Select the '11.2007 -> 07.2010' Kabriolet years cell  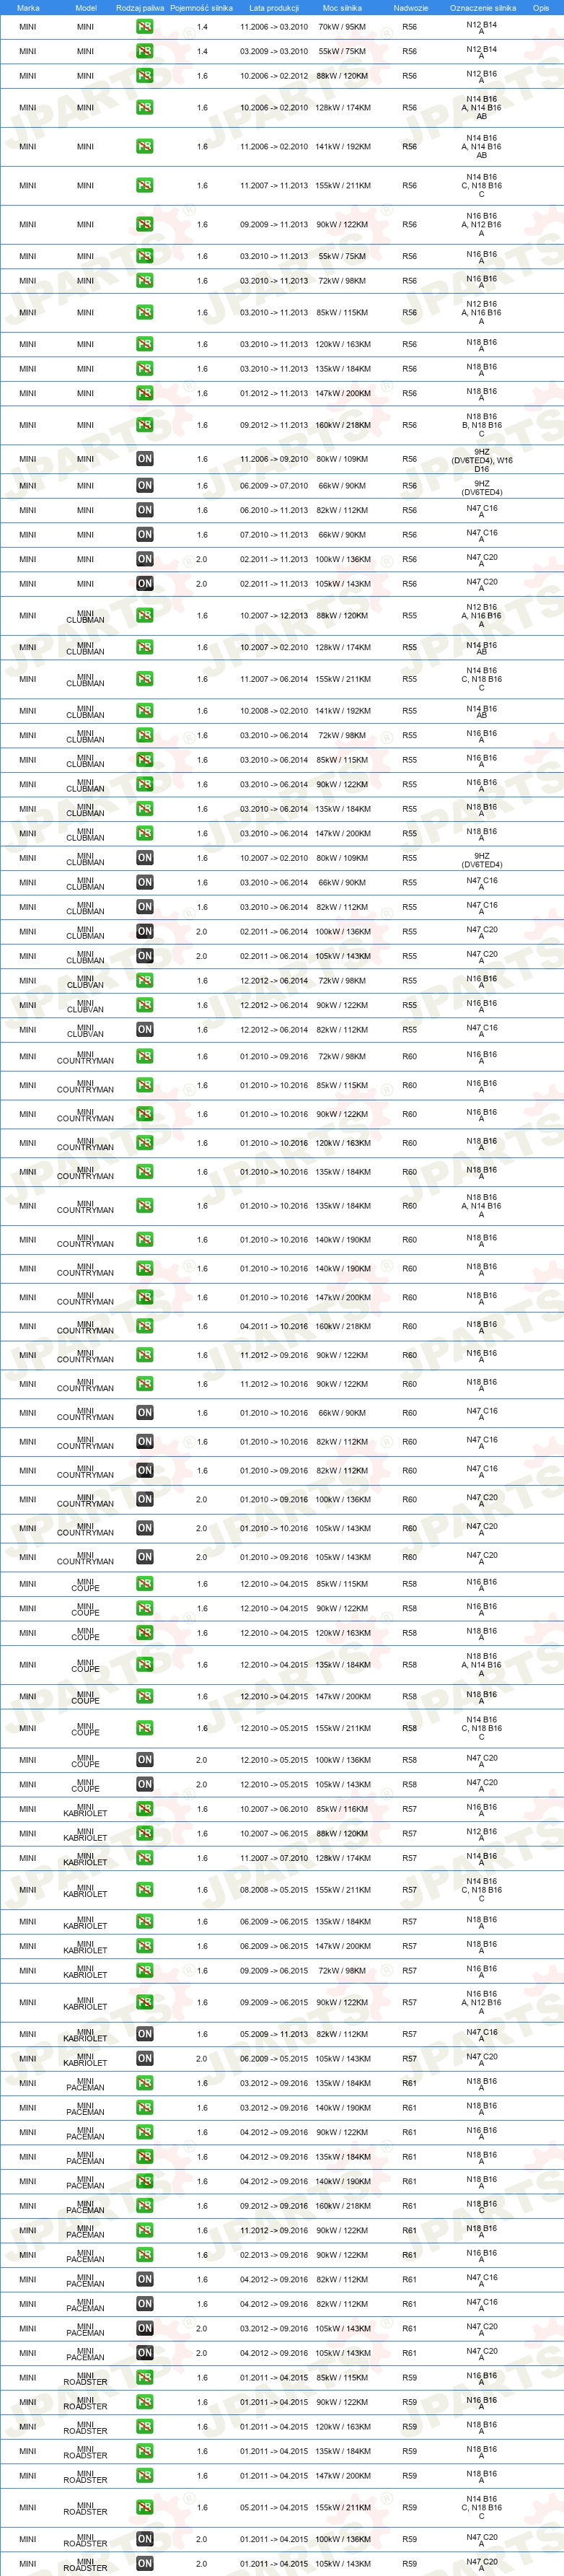pyautogui.click(x=274, y=1858)
